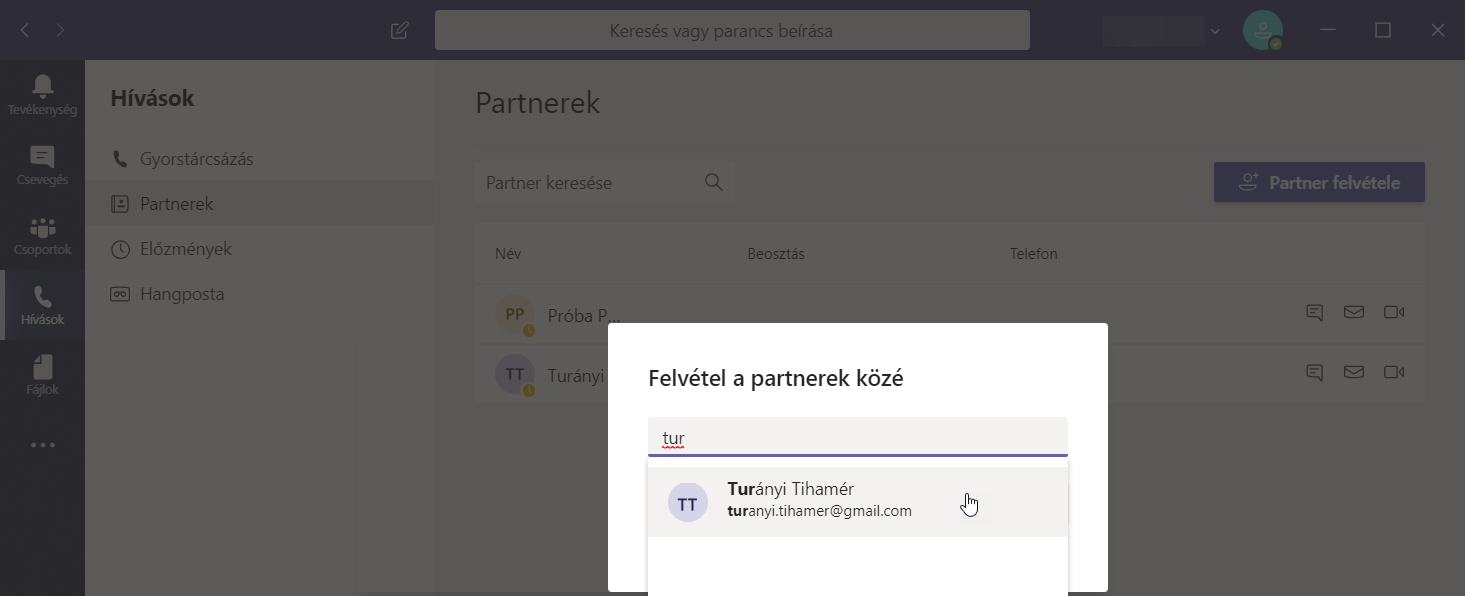1465x596 pixels.
Task: Open the Fájlok files icon
Action: pyautogui.click(x=42, y=375)
